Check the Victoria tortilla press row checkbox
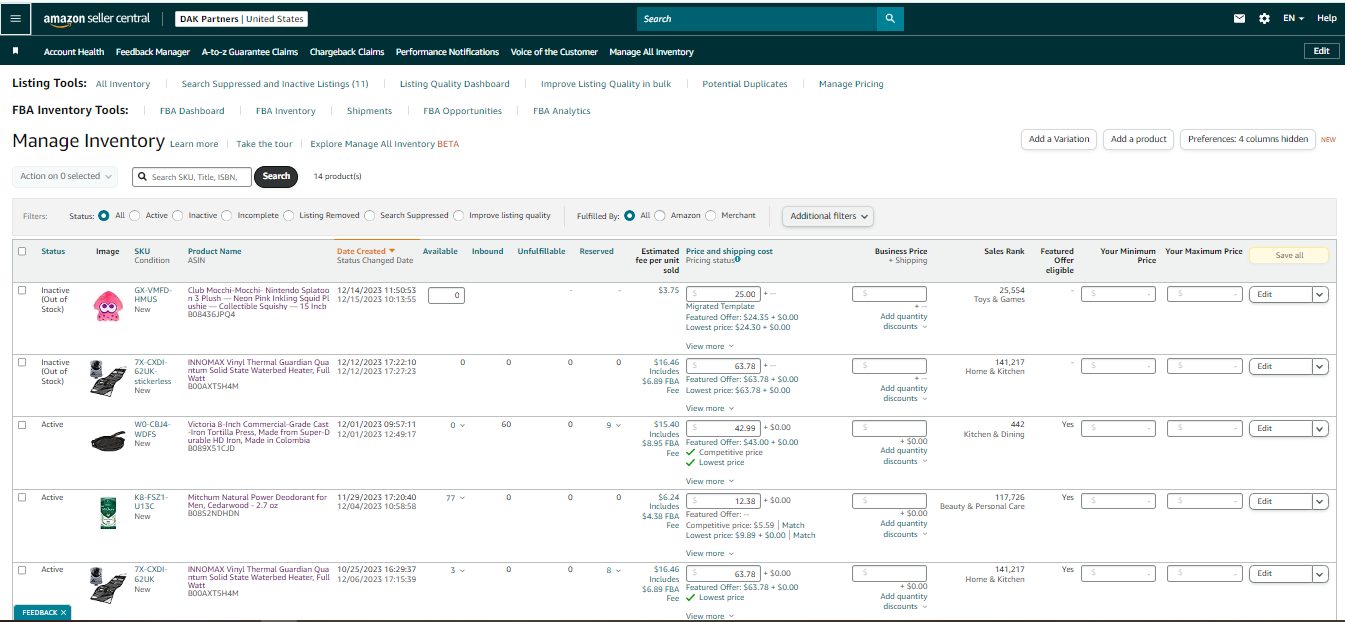Image resolution: width=1345 pixels, height=622 pixels. [x=23, y=425]
